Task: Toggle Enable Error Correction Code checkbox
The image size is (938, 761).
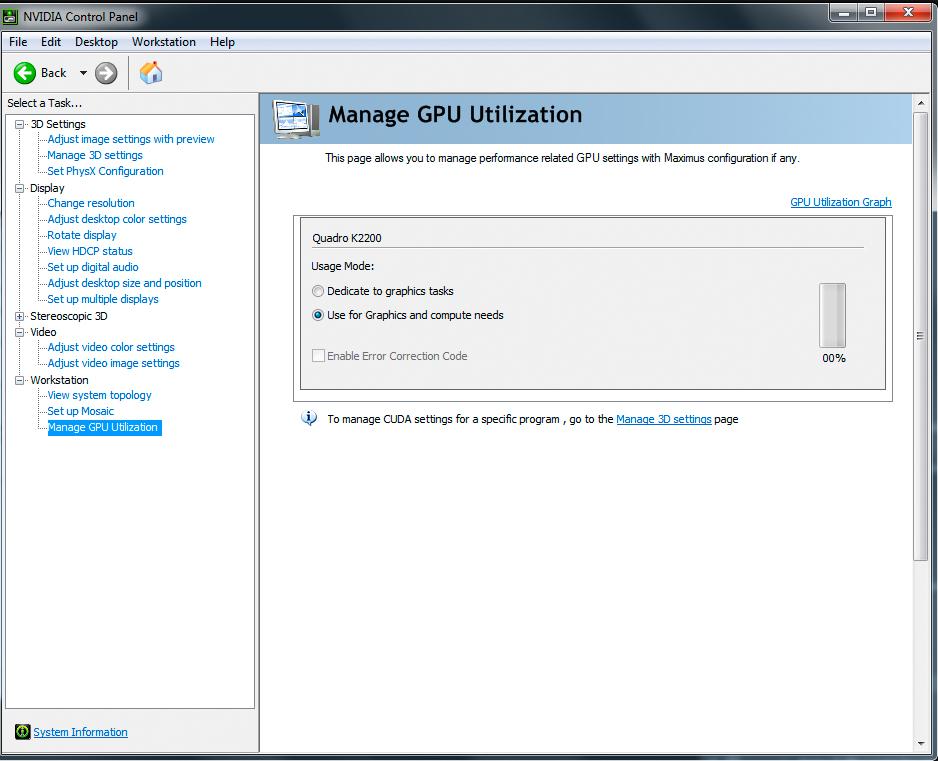Action: point(318,356)
